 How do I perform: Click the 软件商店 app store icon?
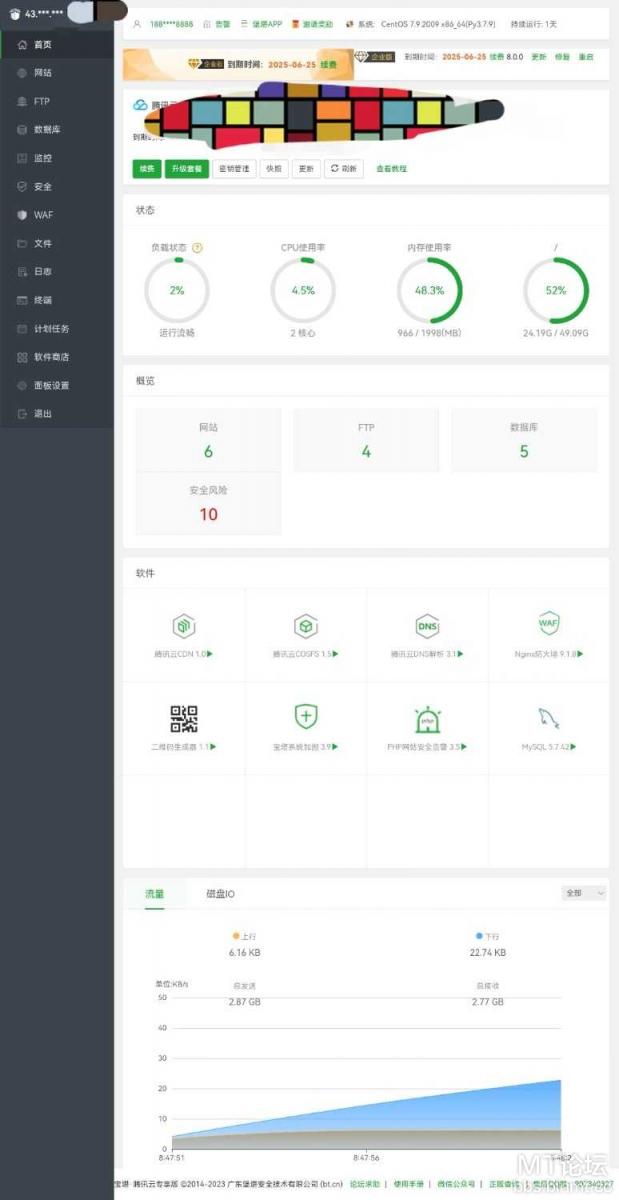click(22, 357)
